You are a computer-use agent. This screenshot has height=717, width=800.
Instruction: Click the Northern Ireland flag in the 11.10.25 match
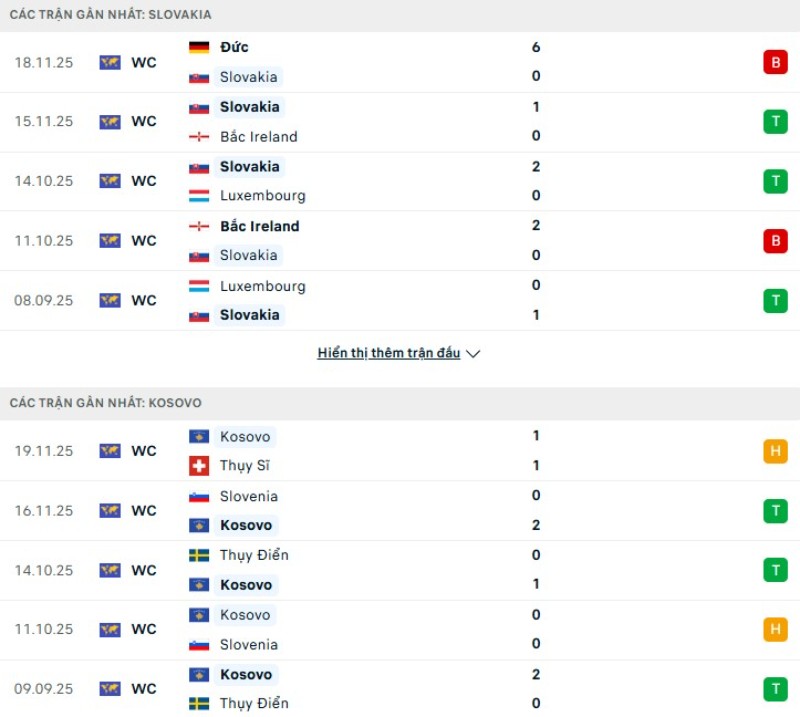[x=199, y=226]
